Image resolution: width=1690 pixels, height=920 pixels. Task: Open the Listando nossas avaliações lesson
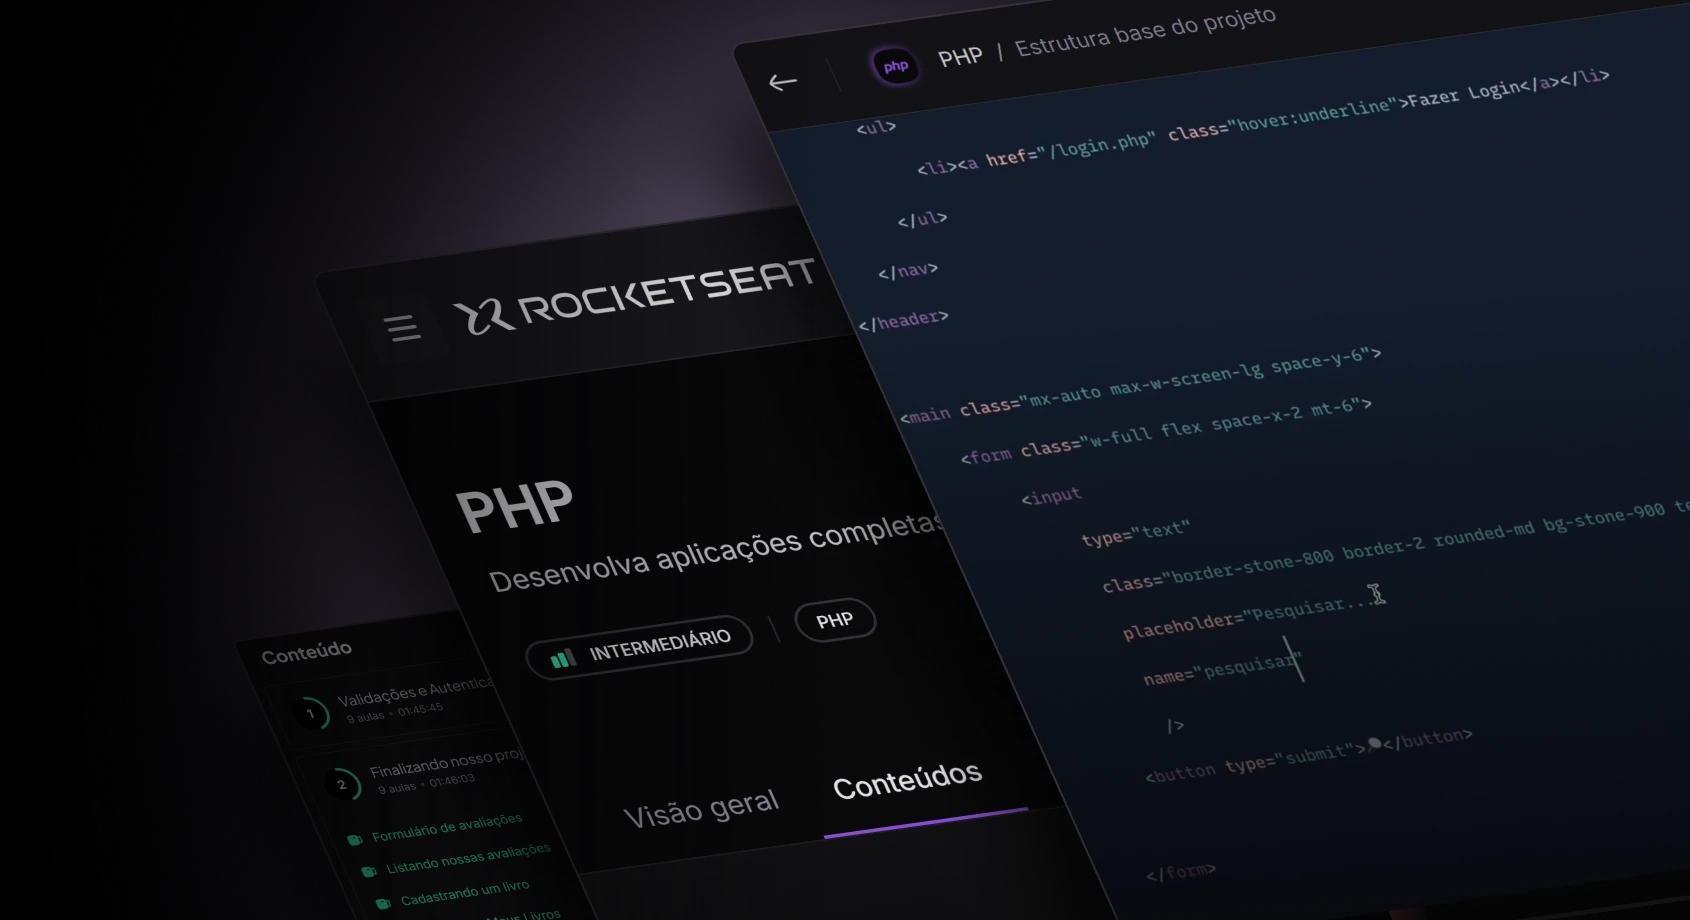[468, 858]
